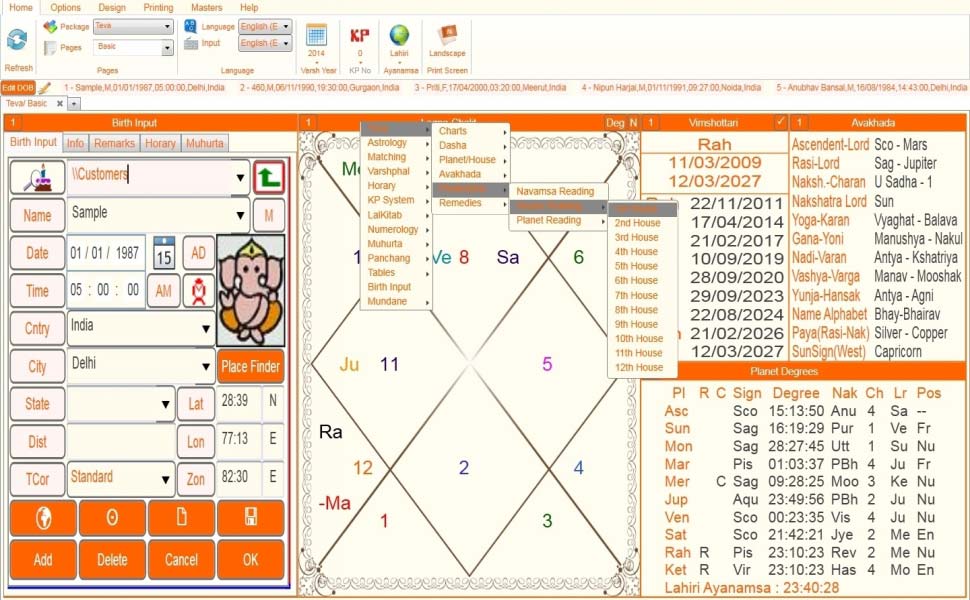Click the Package colored cubes icon

(50, 27)
